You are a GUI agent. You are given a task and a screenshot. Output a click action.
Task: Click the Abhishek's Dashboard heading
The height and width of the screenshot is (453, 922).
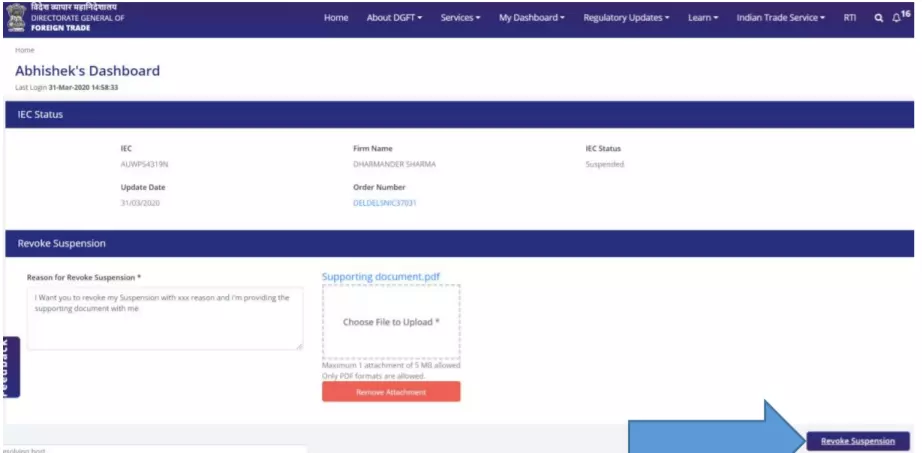(88, 71)
